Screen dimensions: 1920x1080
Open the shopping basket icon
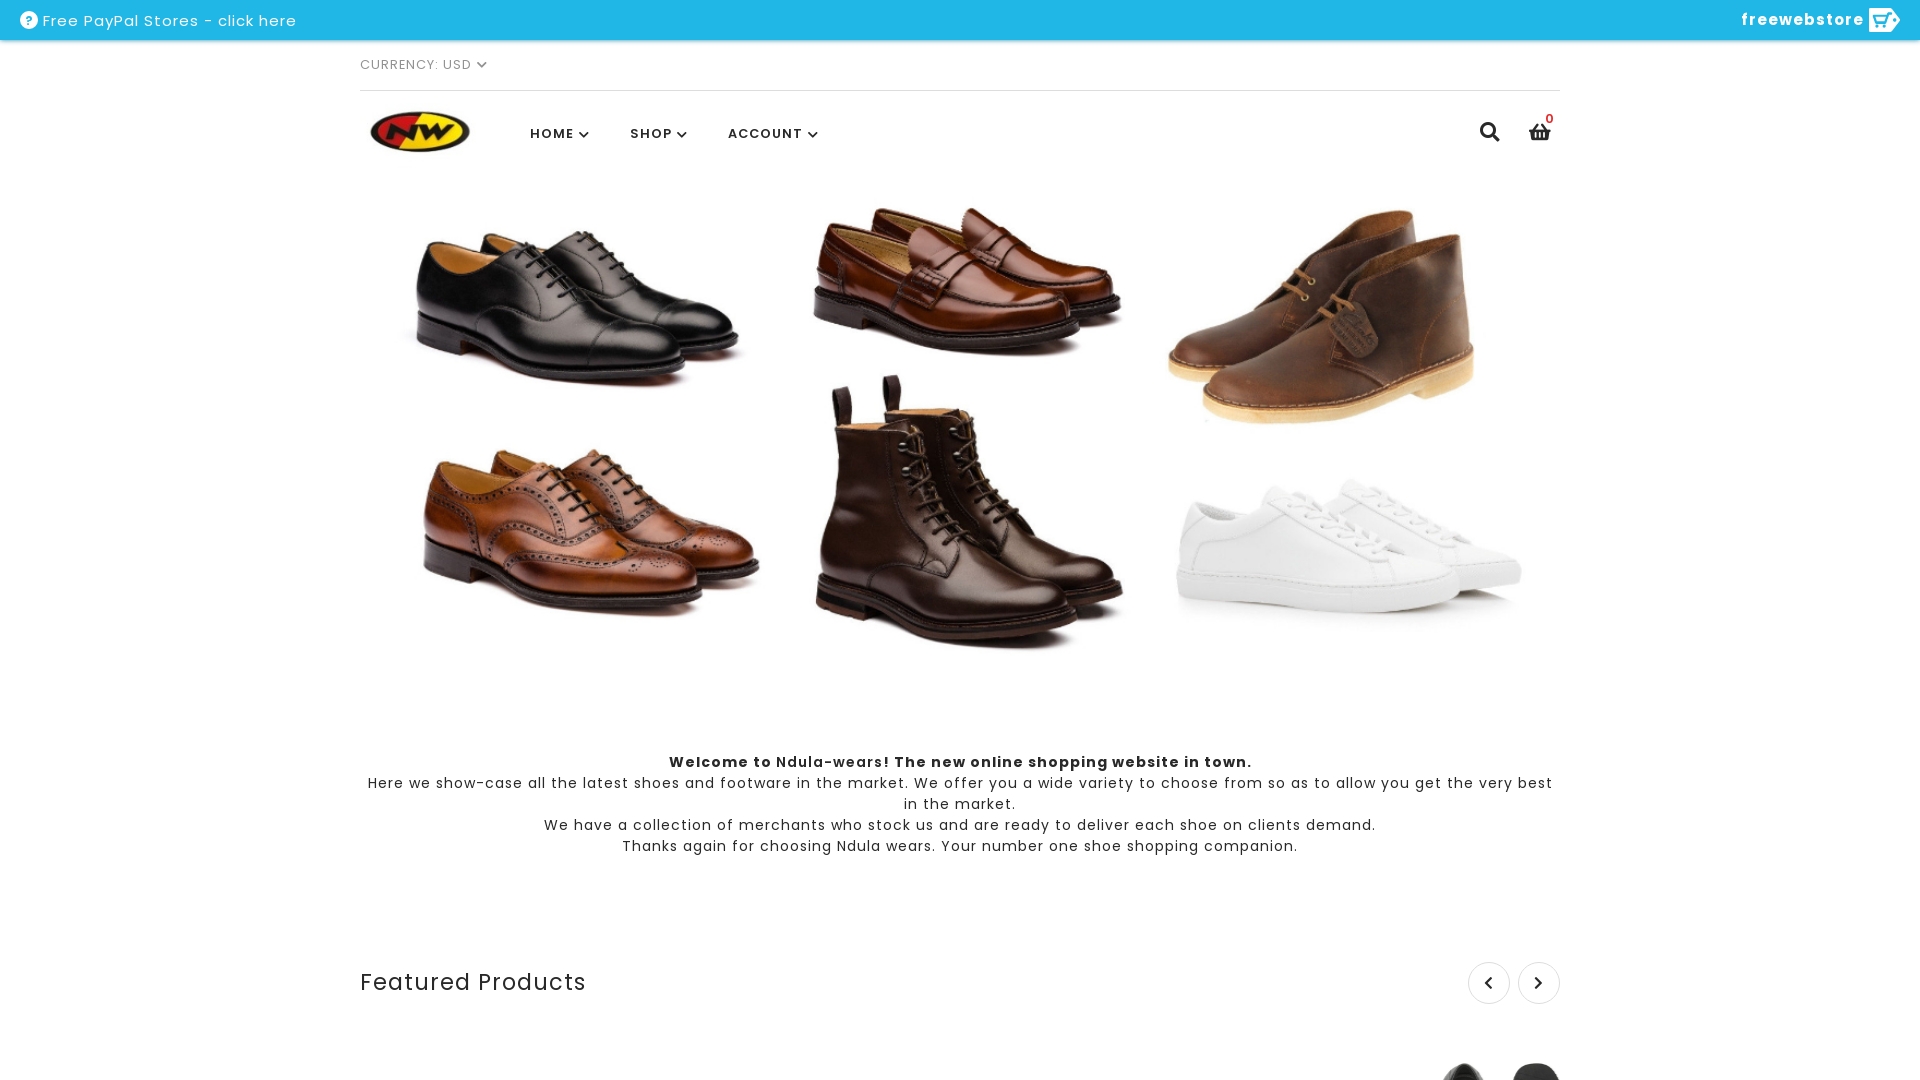click(x=1539, y=132)
